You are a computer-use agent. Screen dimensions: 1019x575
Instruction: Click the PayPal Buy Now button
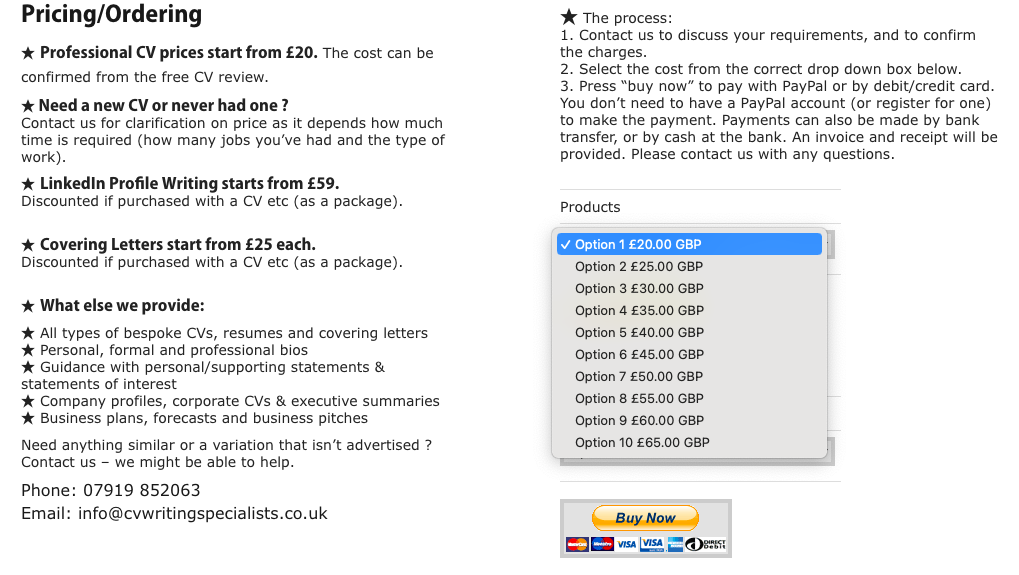[x=645, y=518]
